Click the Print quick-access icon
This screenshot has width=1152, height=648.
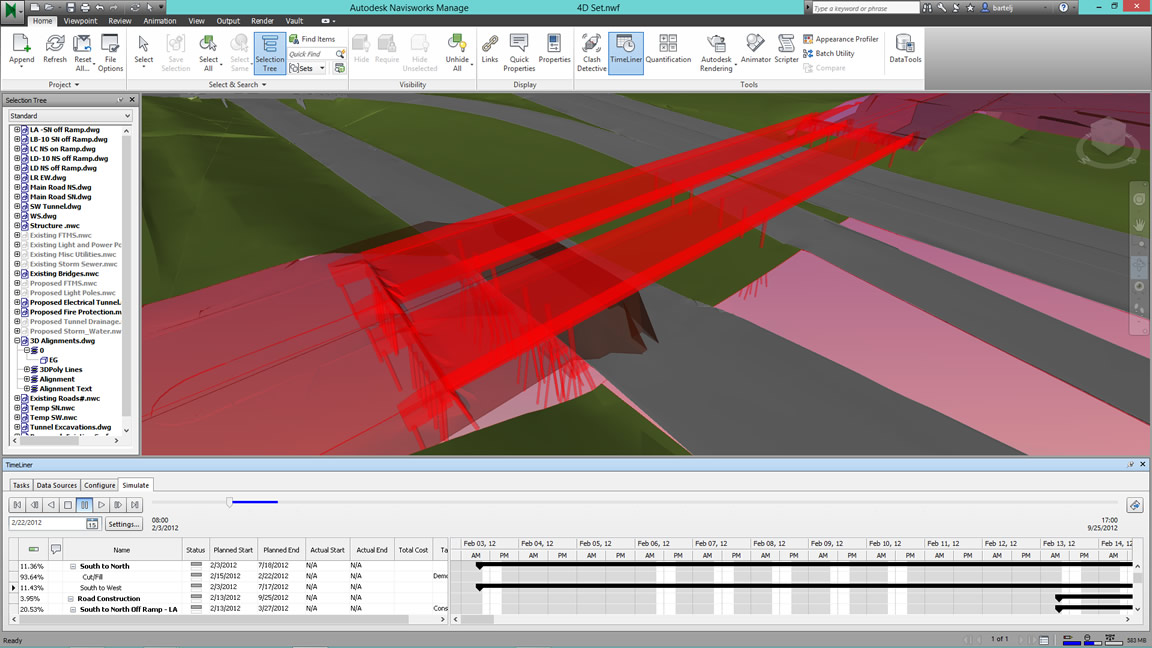pyautogui.click(x=84, y=7)
